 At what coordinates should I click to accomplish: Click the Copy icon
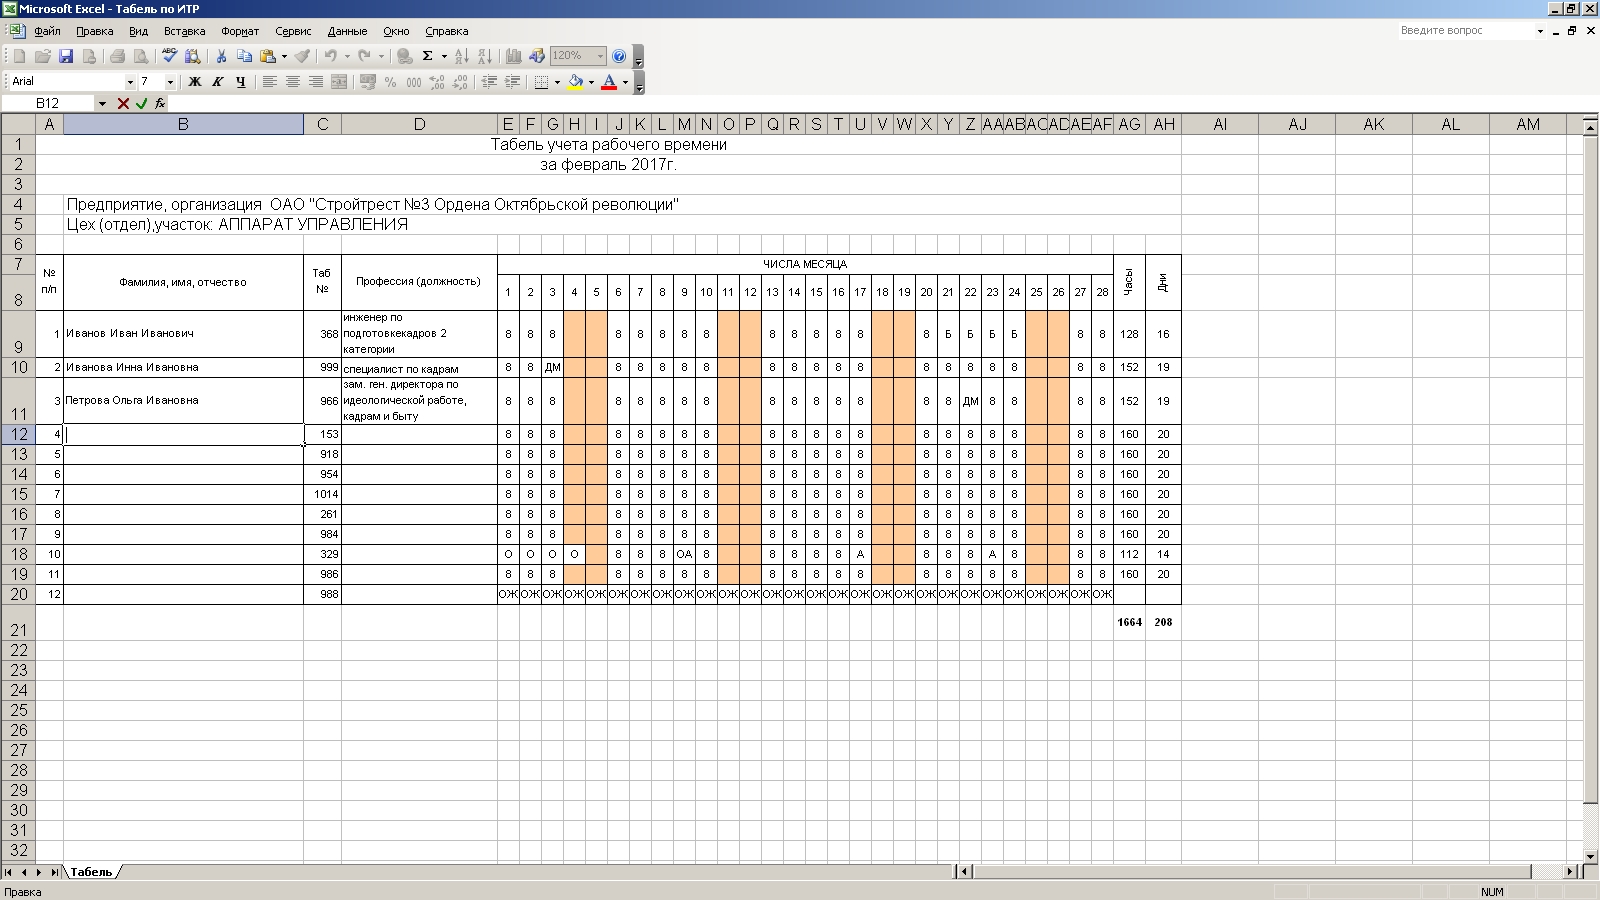coord(244,56)
